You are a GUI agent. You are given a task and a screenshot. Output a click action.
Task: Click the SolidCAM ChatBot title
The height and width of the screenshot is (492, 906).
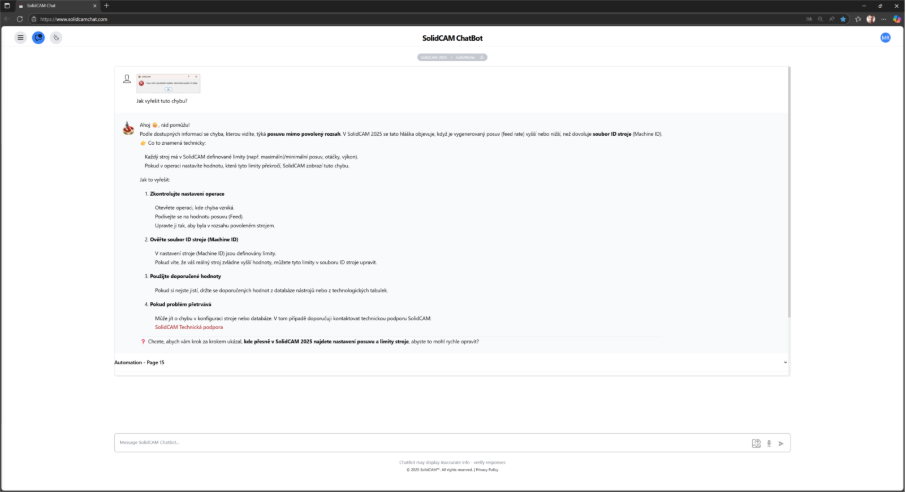tap(452, 38)
